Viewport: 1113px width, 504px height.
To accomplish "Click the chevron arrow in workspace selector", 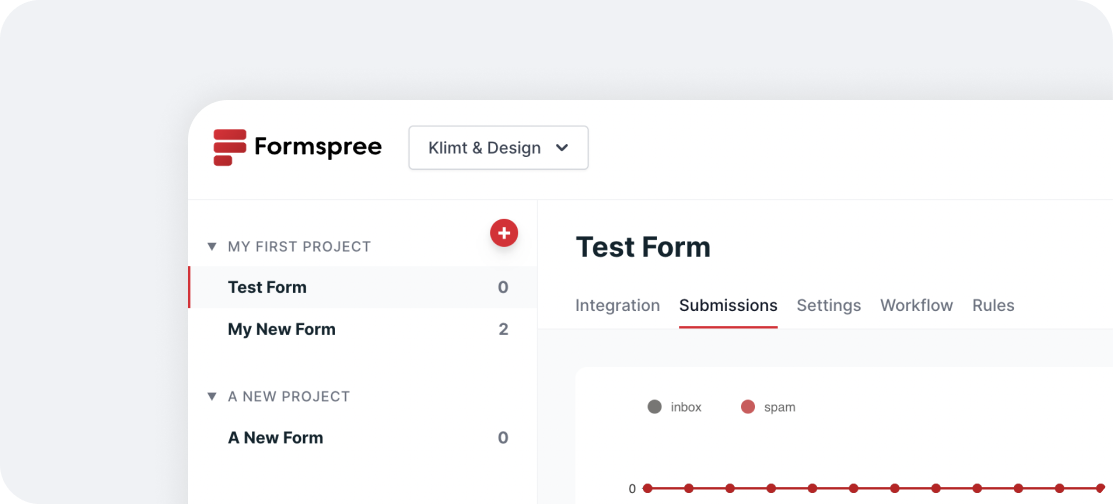I will [562, 148].
